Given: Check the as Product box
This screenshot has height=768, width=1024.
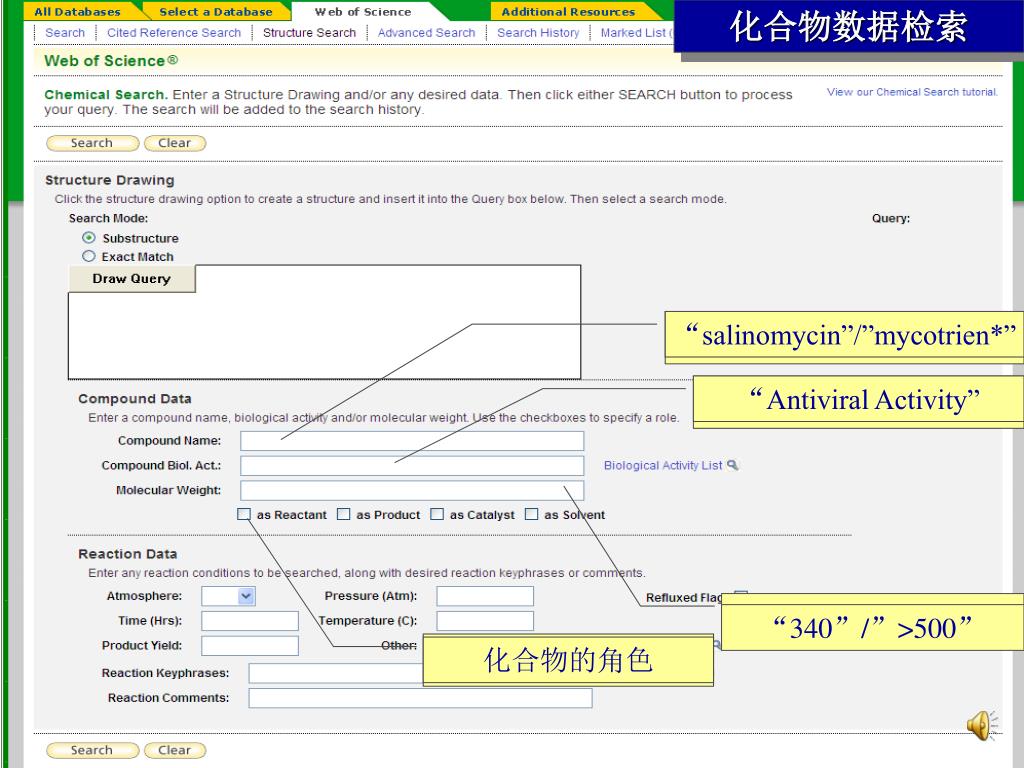Looking at the screenshot, I should [x=344, y=515].
